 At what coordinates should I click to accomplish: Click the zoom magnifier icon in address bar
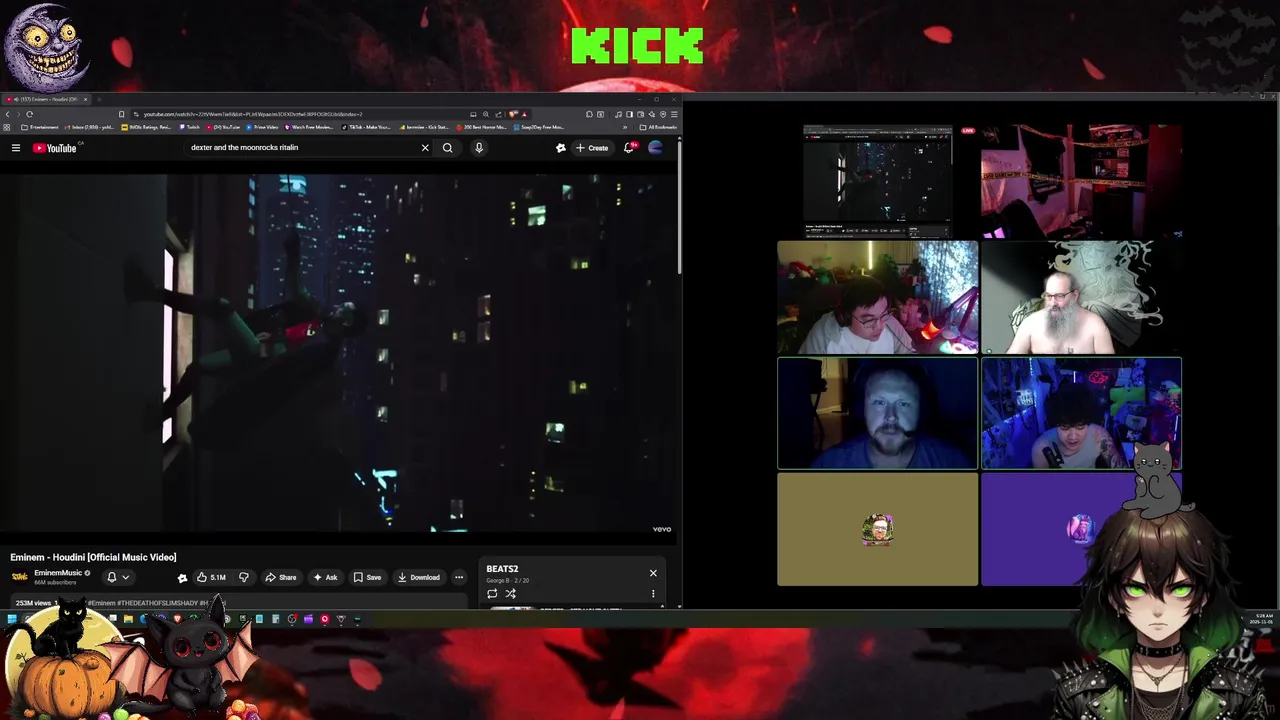tap(486, 114)
